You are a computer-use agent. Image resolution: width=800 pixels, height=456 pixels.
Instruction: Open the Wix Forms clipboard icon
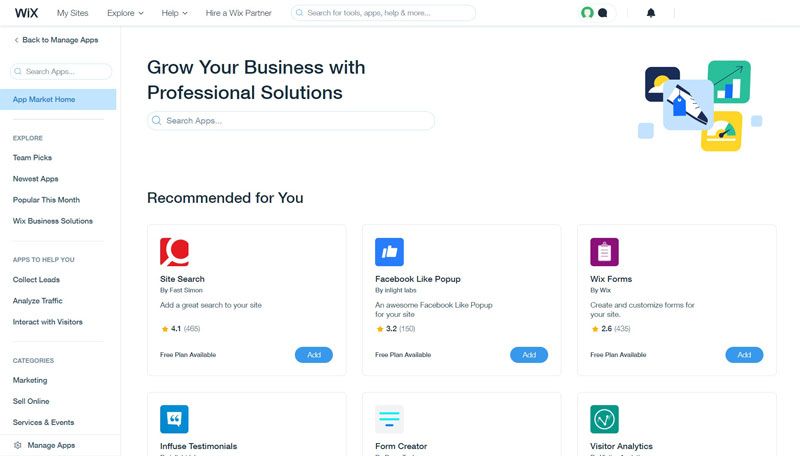pos(605,252)
